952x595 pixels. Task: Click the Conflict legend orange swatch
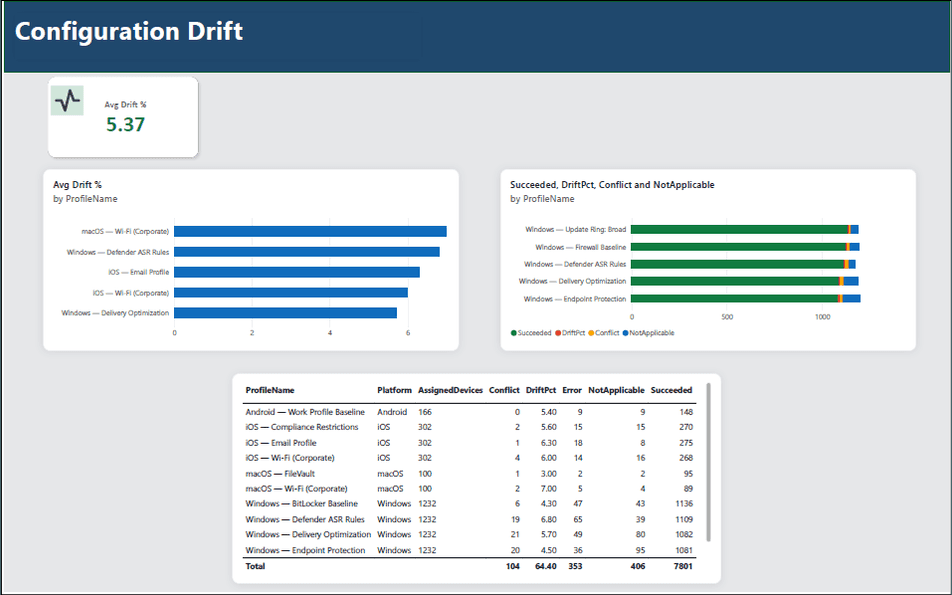(591, 333)
